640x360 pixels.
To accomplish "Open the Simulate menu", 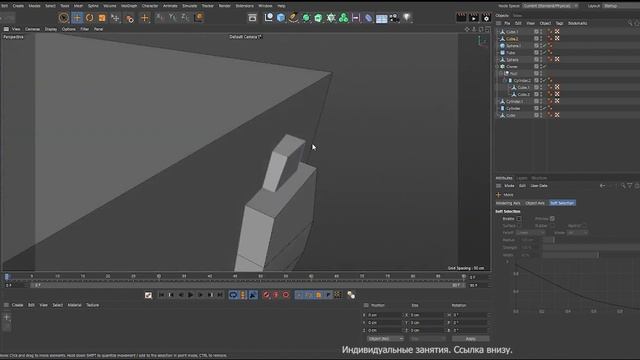I will click(x=189, y=6).
